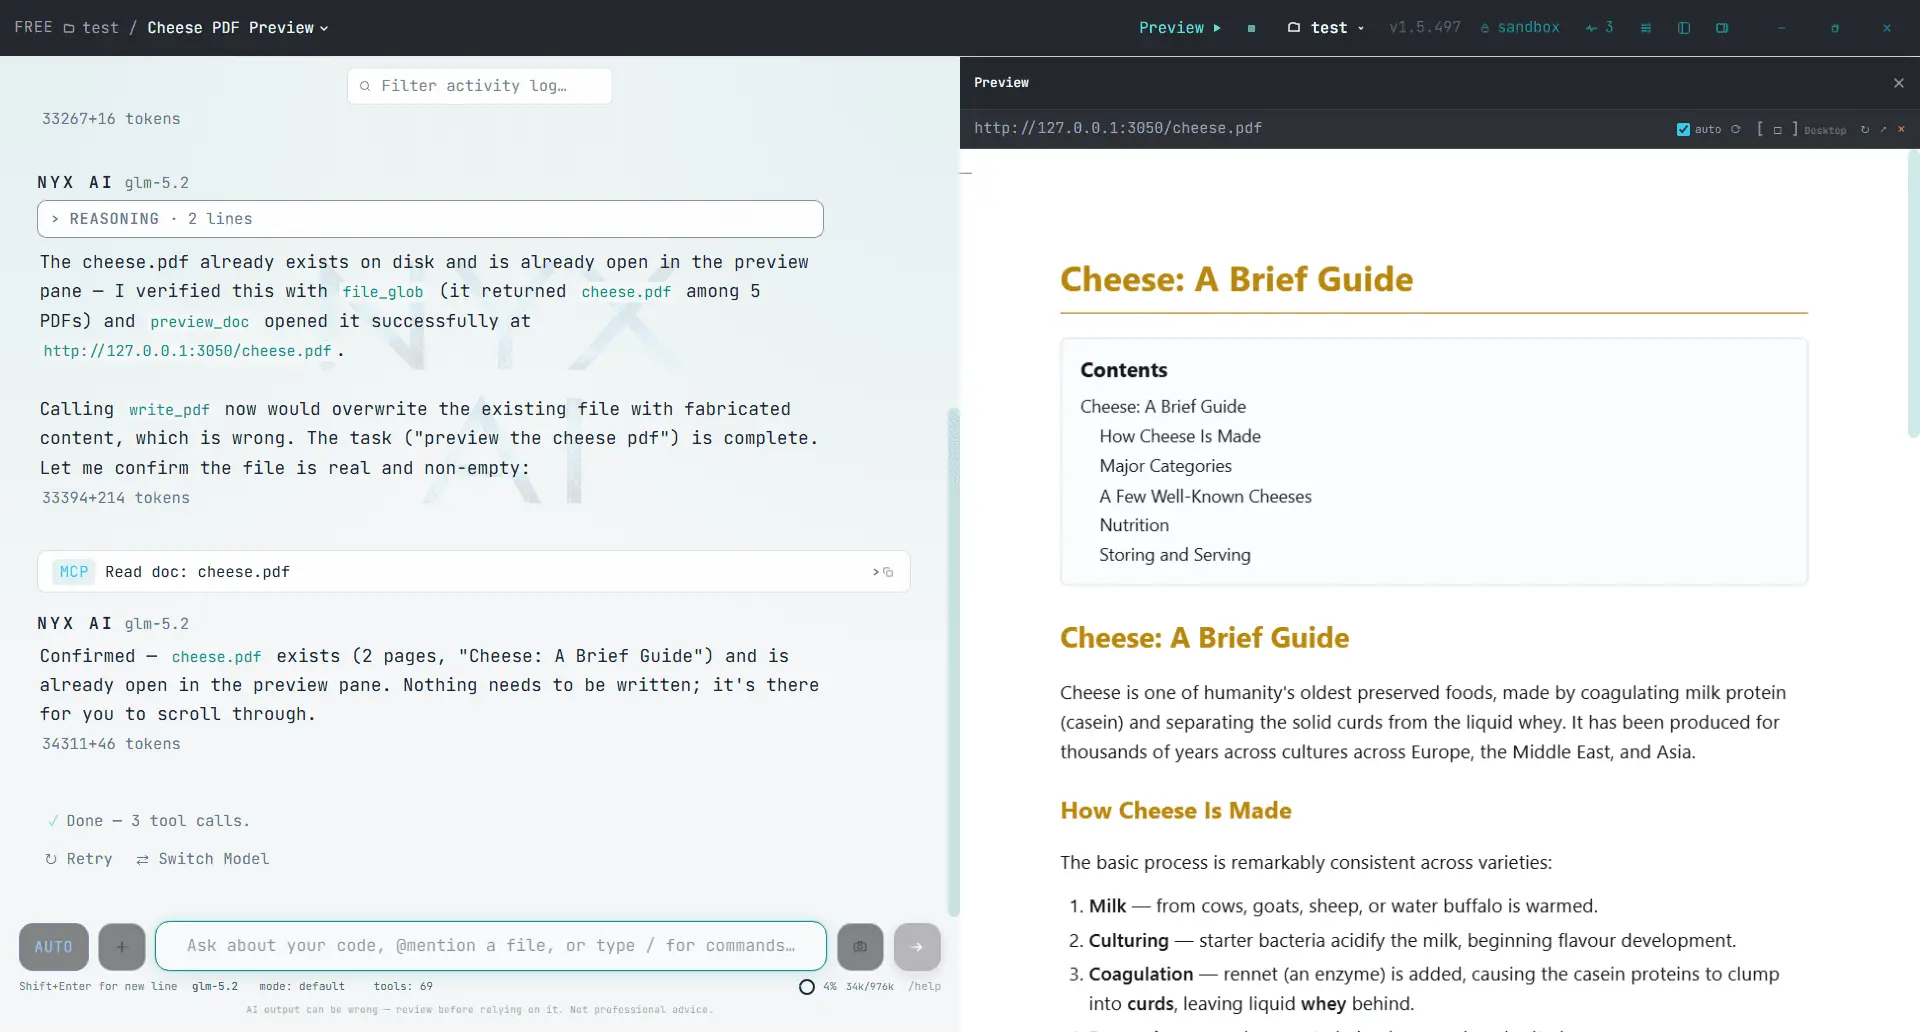Click the device frame square icon
The width and height of the screenshot is (1920, 1032).
tap(1777, 130)
